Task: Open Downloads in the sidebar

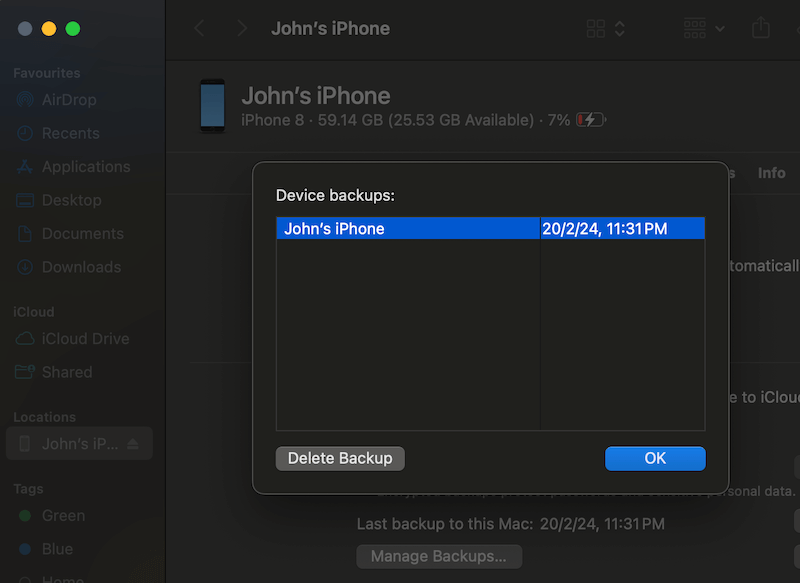Action: coord(81,267)
